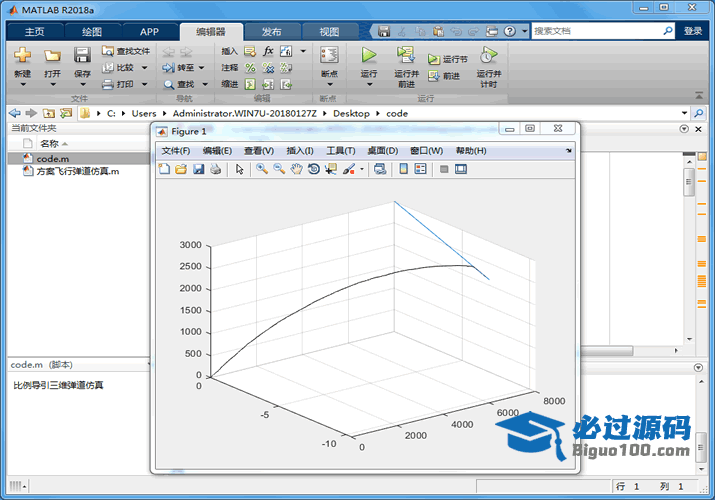The image size is (715, 500).
Task: Open a file with the Open folder icon
Action: coord(52,56)
